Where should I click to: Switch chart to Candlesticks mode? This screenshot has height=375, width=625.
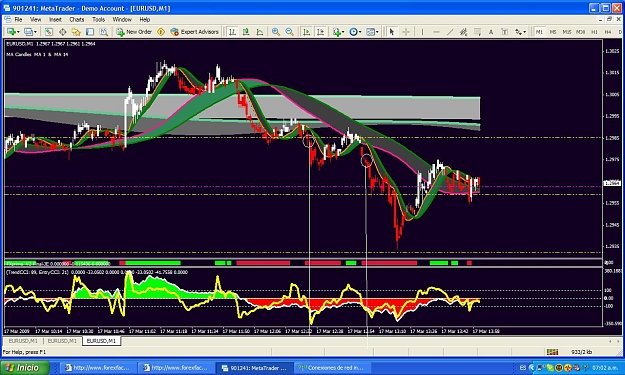coord(246,32)
